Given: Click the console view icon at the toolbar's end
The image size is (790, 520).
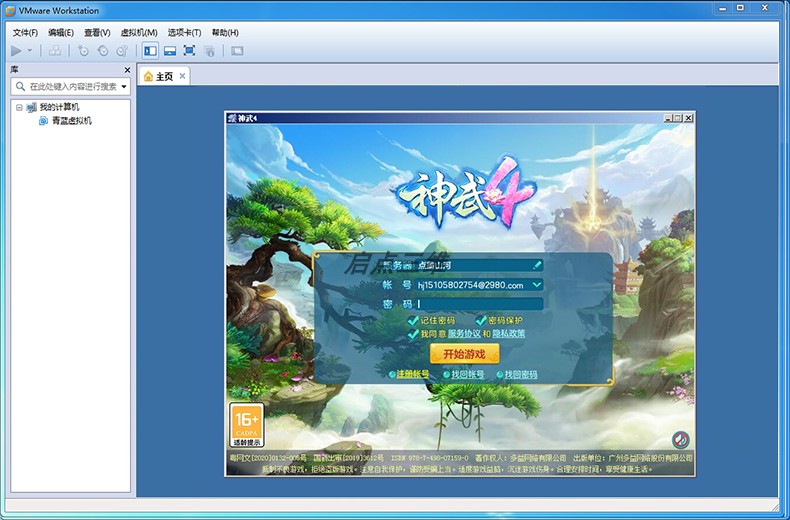Looking at the screenshot, I should pos(237,51).
